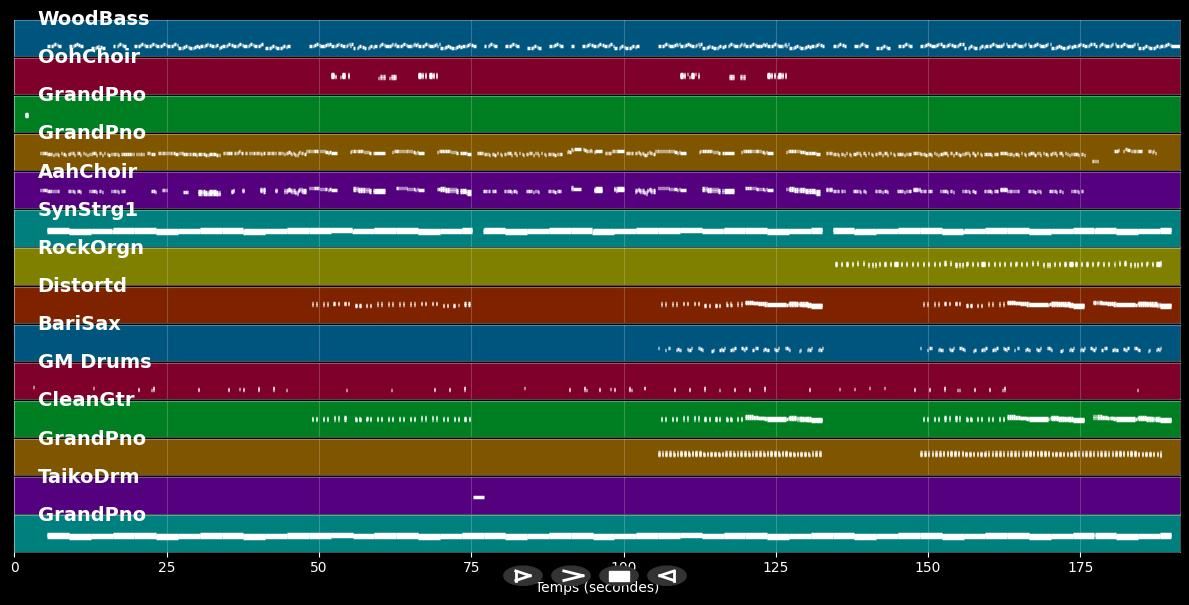This screenshot has height=605, width=1189.
Task: Select the WoodBass track label
Action: (x=93, y=19)
